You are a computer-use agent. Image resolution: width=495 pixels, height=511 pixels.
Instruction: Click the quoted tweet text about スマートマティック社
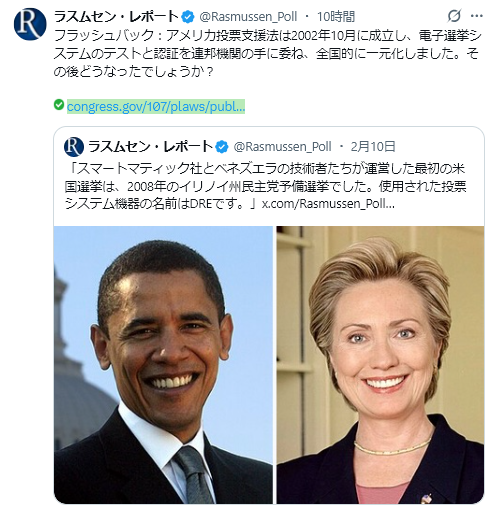pos(265,186)
